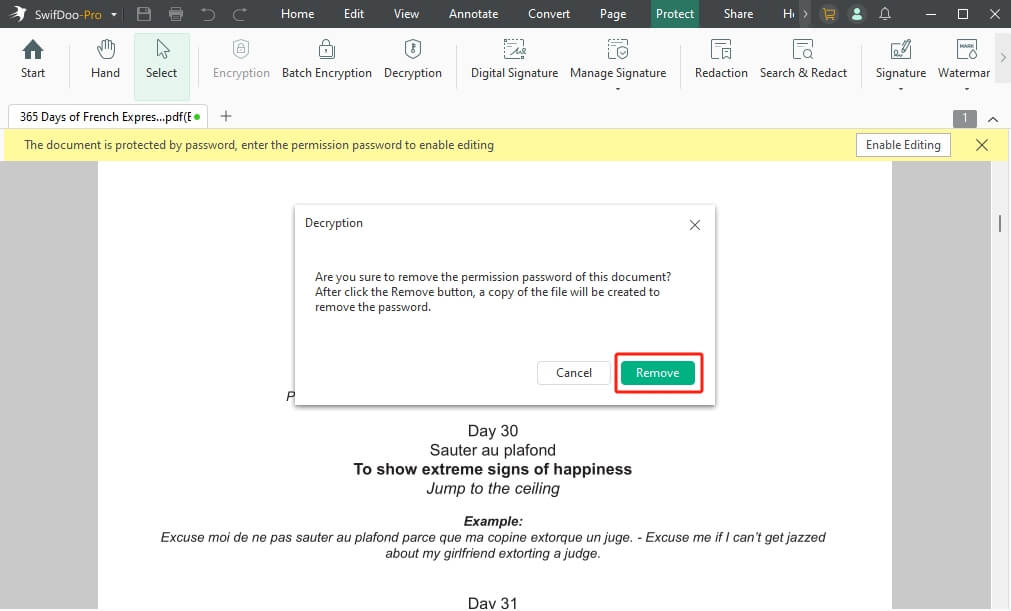Open SwifDoo-Pro dropdown arrow

(114, 14)
